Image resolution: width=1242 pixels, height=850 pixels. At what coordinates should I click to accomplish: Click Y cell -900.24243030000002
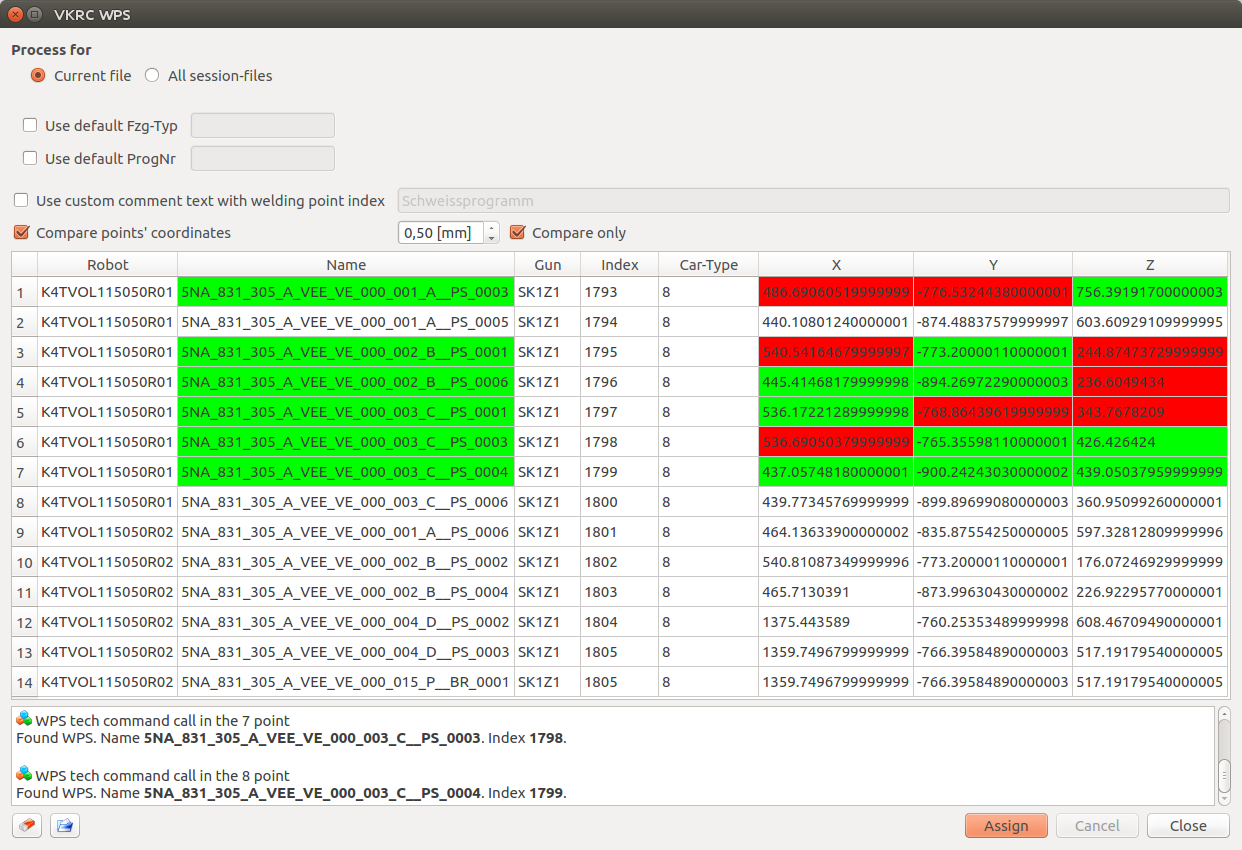(993, 472)
